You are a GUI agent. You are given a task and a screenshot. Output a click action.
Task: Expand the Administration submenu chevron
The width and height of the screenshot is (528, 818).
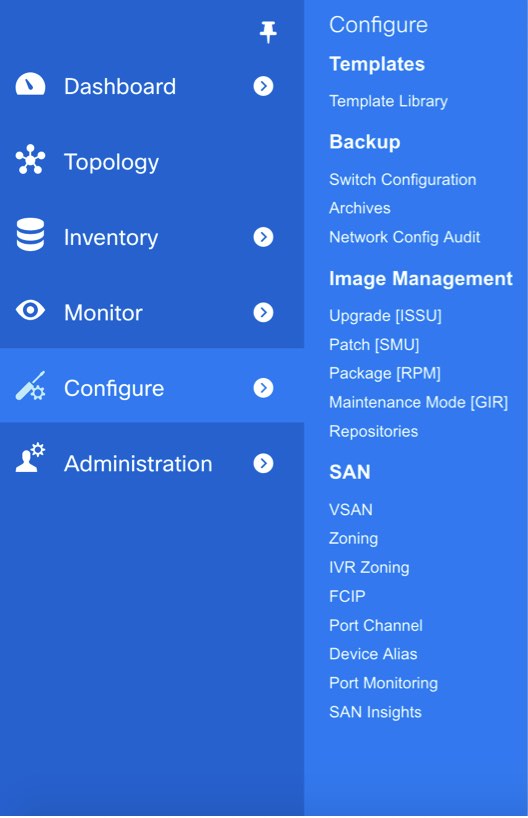pyautogui.click(x=263, y=463)
